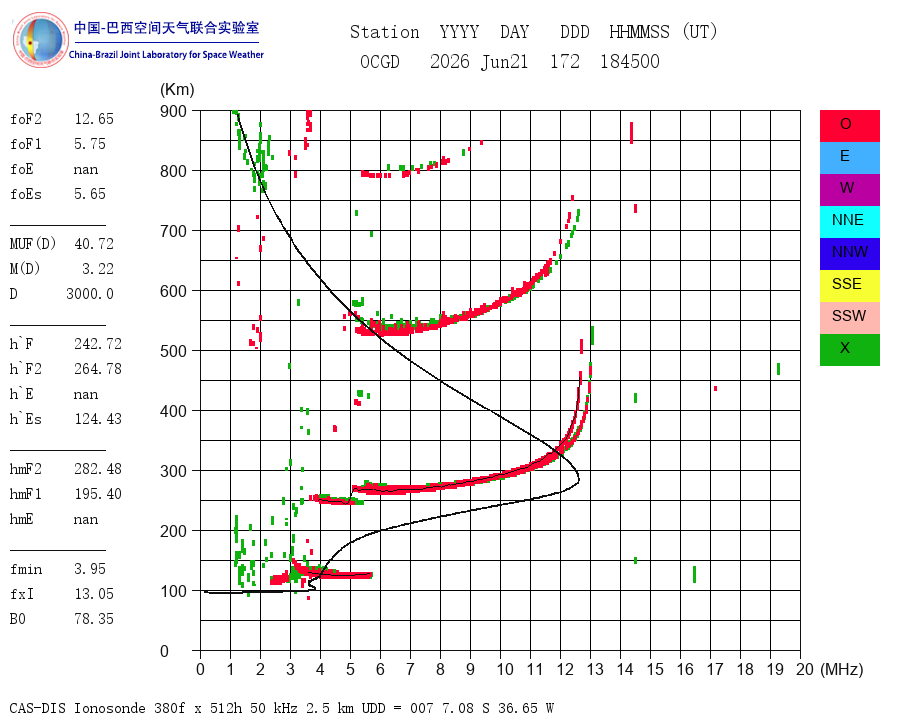Click the China-Brazil Joint Laboratory globe logo
900x720 pixels.
(x=41, y=40)
